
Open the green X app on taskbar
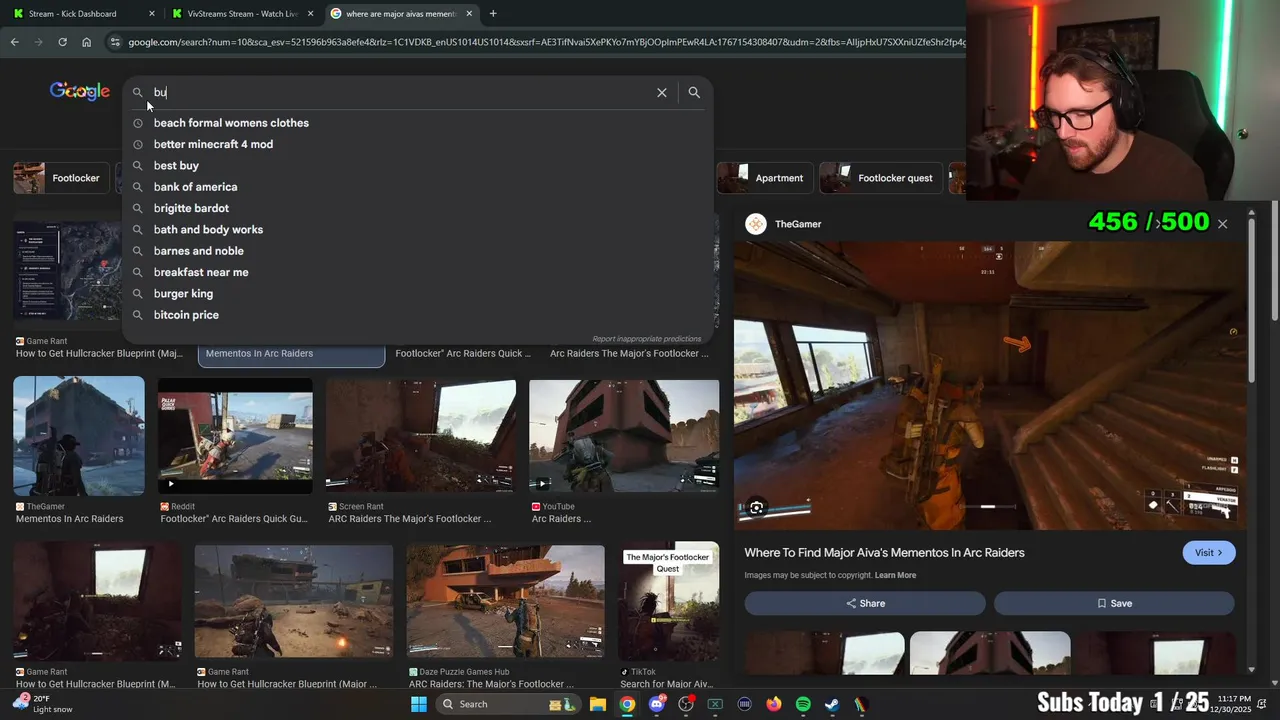[x=715, y=704]
